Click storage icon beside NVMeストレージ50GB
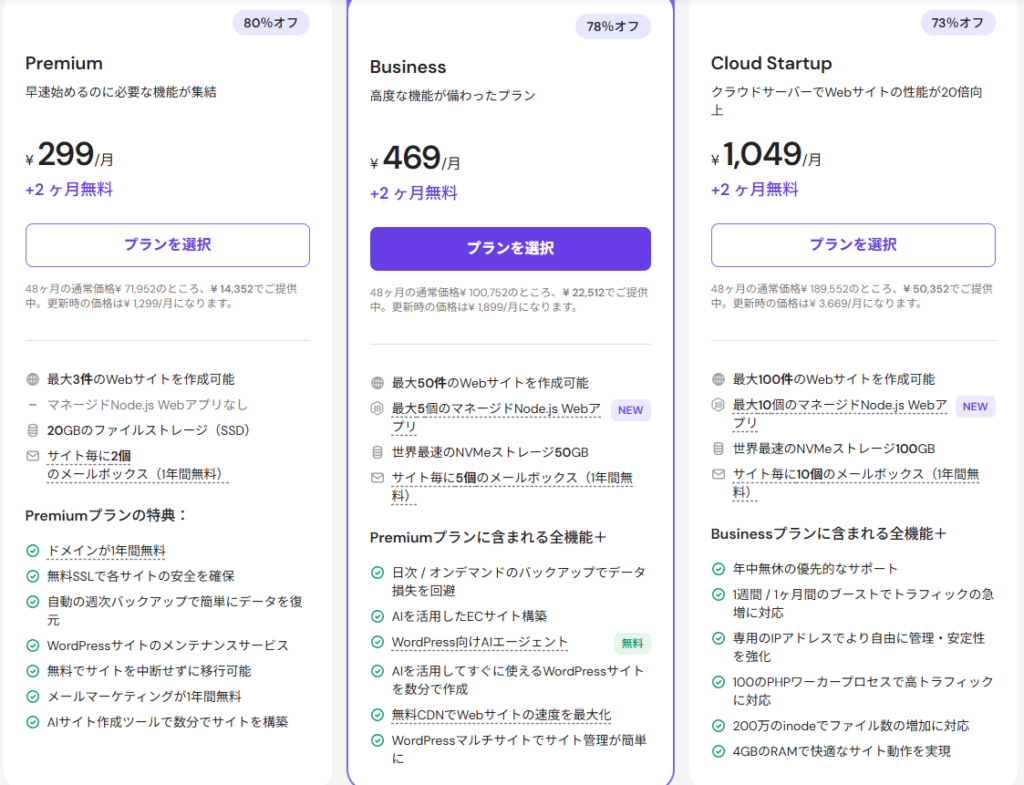Image resolution: width=1024 pixels, height=785 pixels. 377,452
